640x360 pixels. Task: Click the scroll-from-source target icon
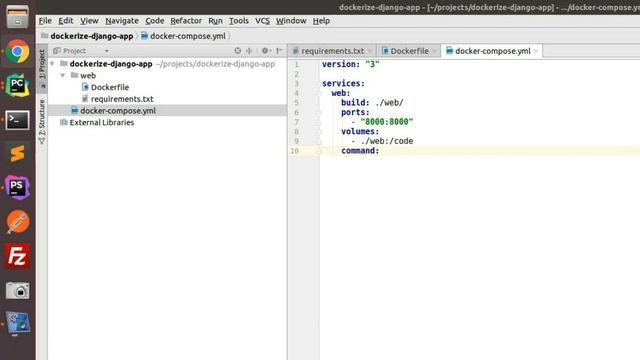tap(238, 51)
